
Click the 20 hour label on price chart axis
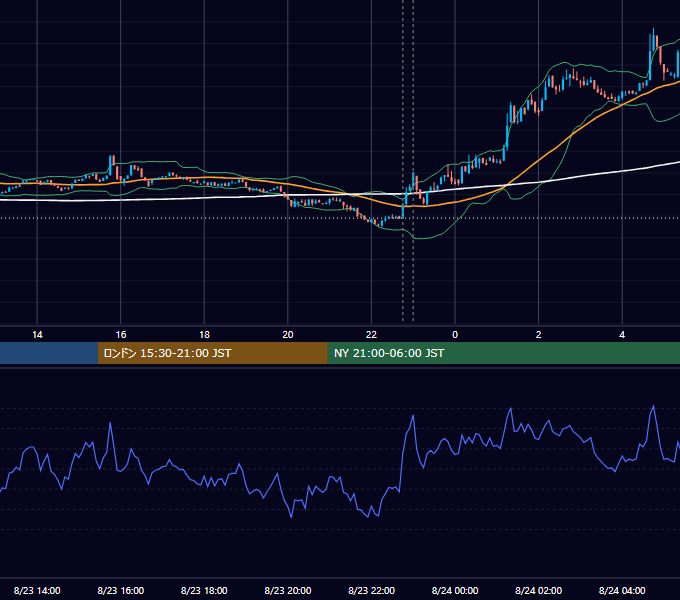pos(288,335)
